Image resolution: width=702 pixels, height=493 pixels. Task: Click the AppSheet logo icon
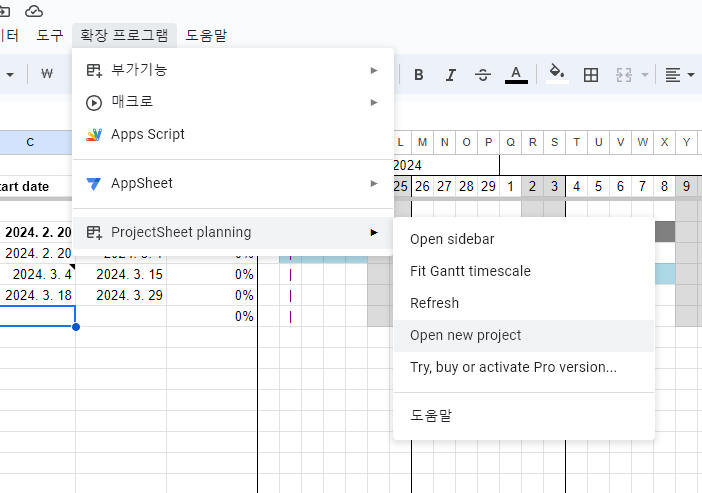(x=94, y=184)
